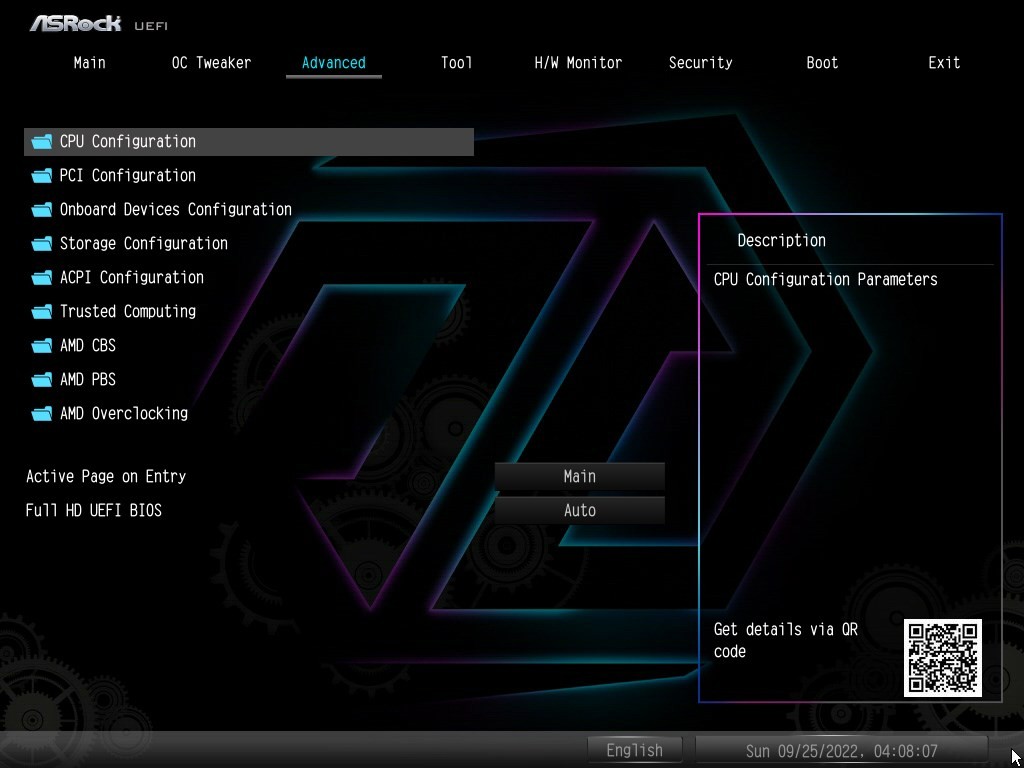
Task: Open the CPU Configuration folder icon
Action: click(x=42, y=142)
